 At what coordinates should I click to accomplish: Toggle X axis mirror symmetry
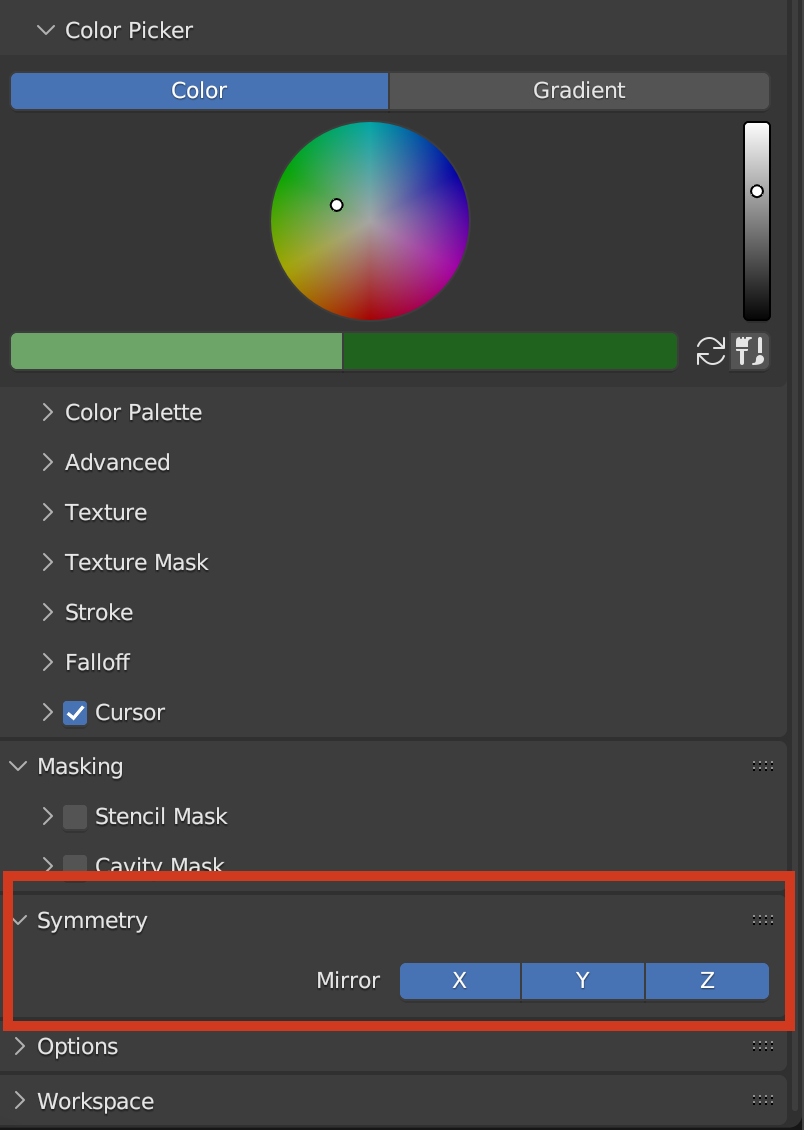pos(460,981)
